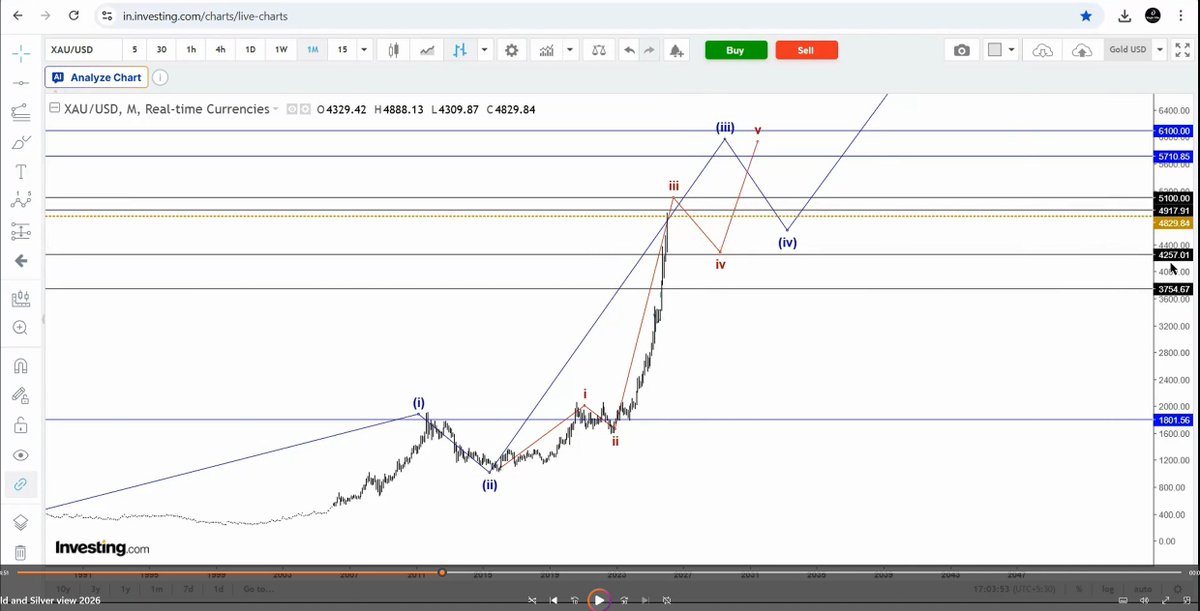Screen dimensions: 1200x611
Task: Click the save chart cloud-upload icon
Action: (x=1082, y=50)
